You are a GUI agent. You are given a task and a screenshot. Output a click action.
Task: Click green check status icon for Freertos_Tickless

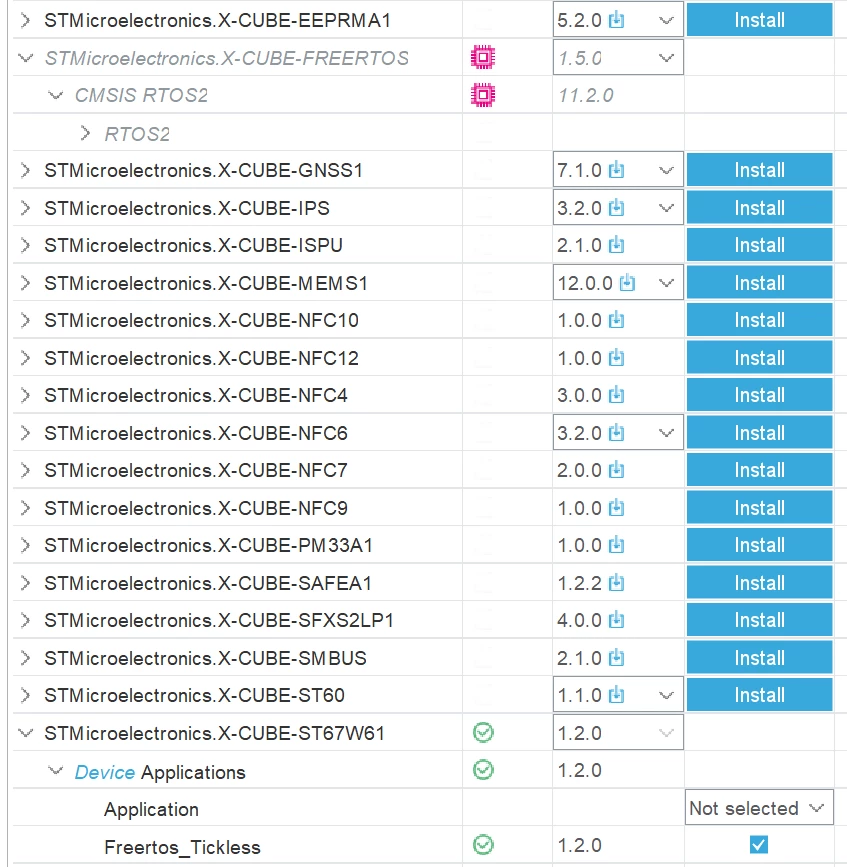(x=483, y=845)
